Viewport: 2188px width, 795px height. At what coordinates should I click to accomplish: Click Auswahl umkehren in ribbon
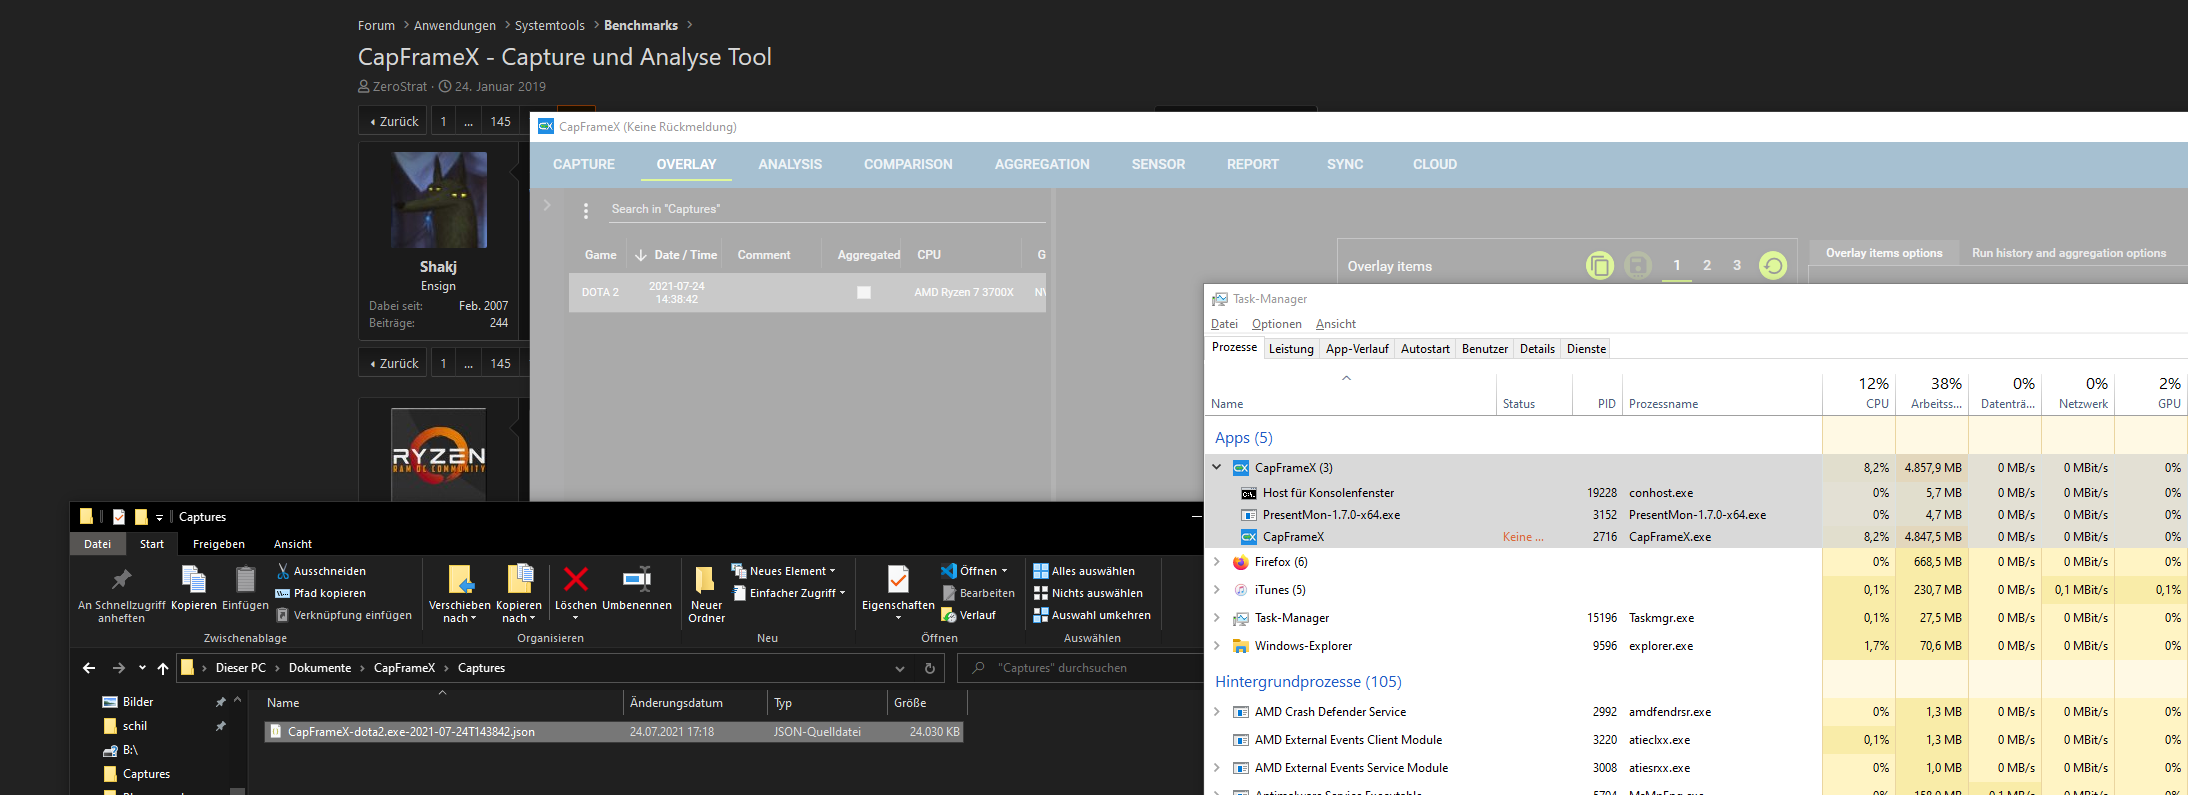(1092, 615)
